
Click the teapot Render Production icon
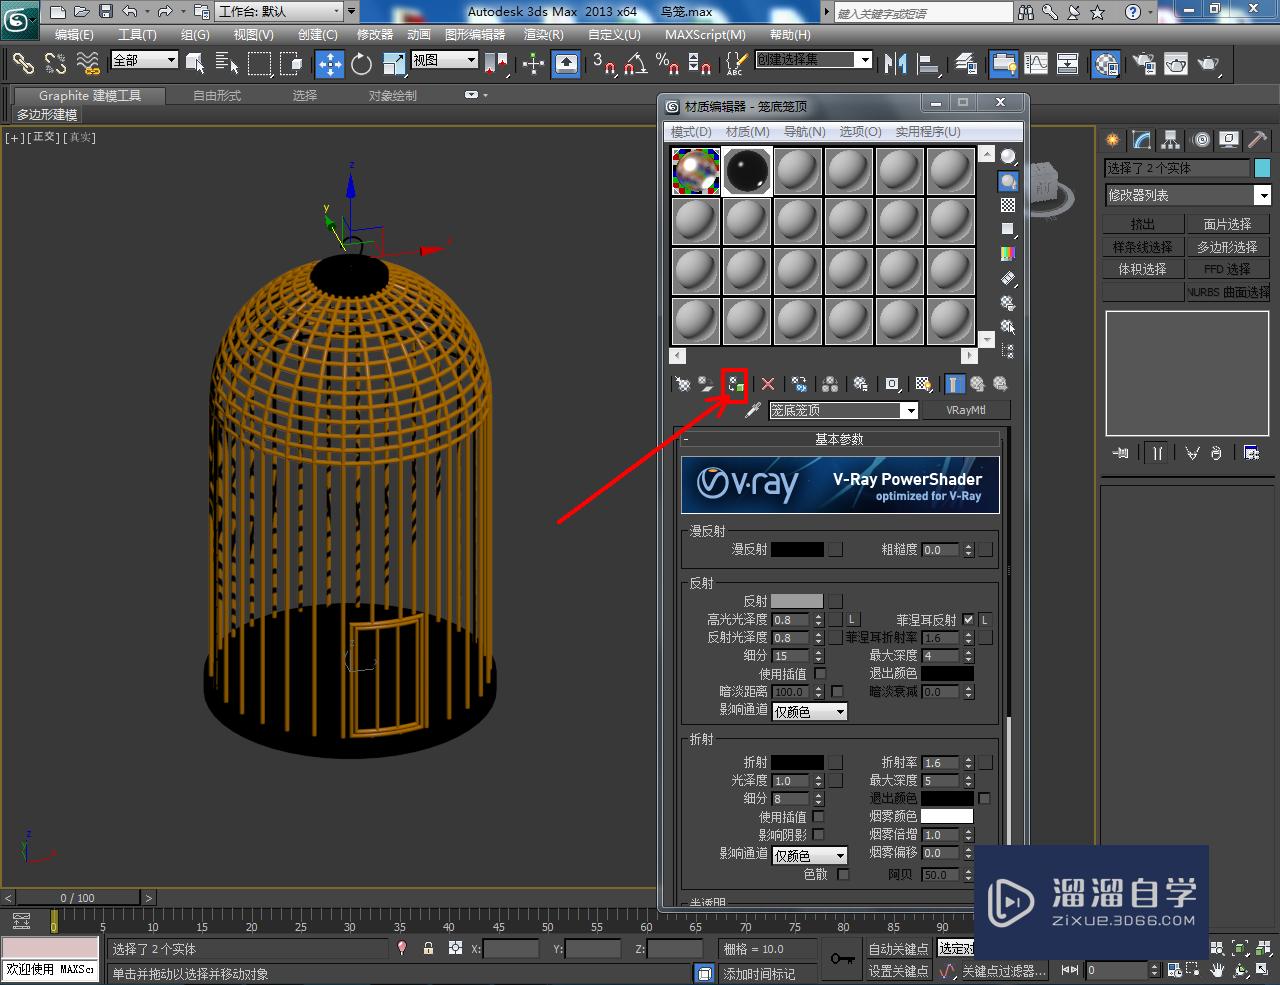(1209, 64)
